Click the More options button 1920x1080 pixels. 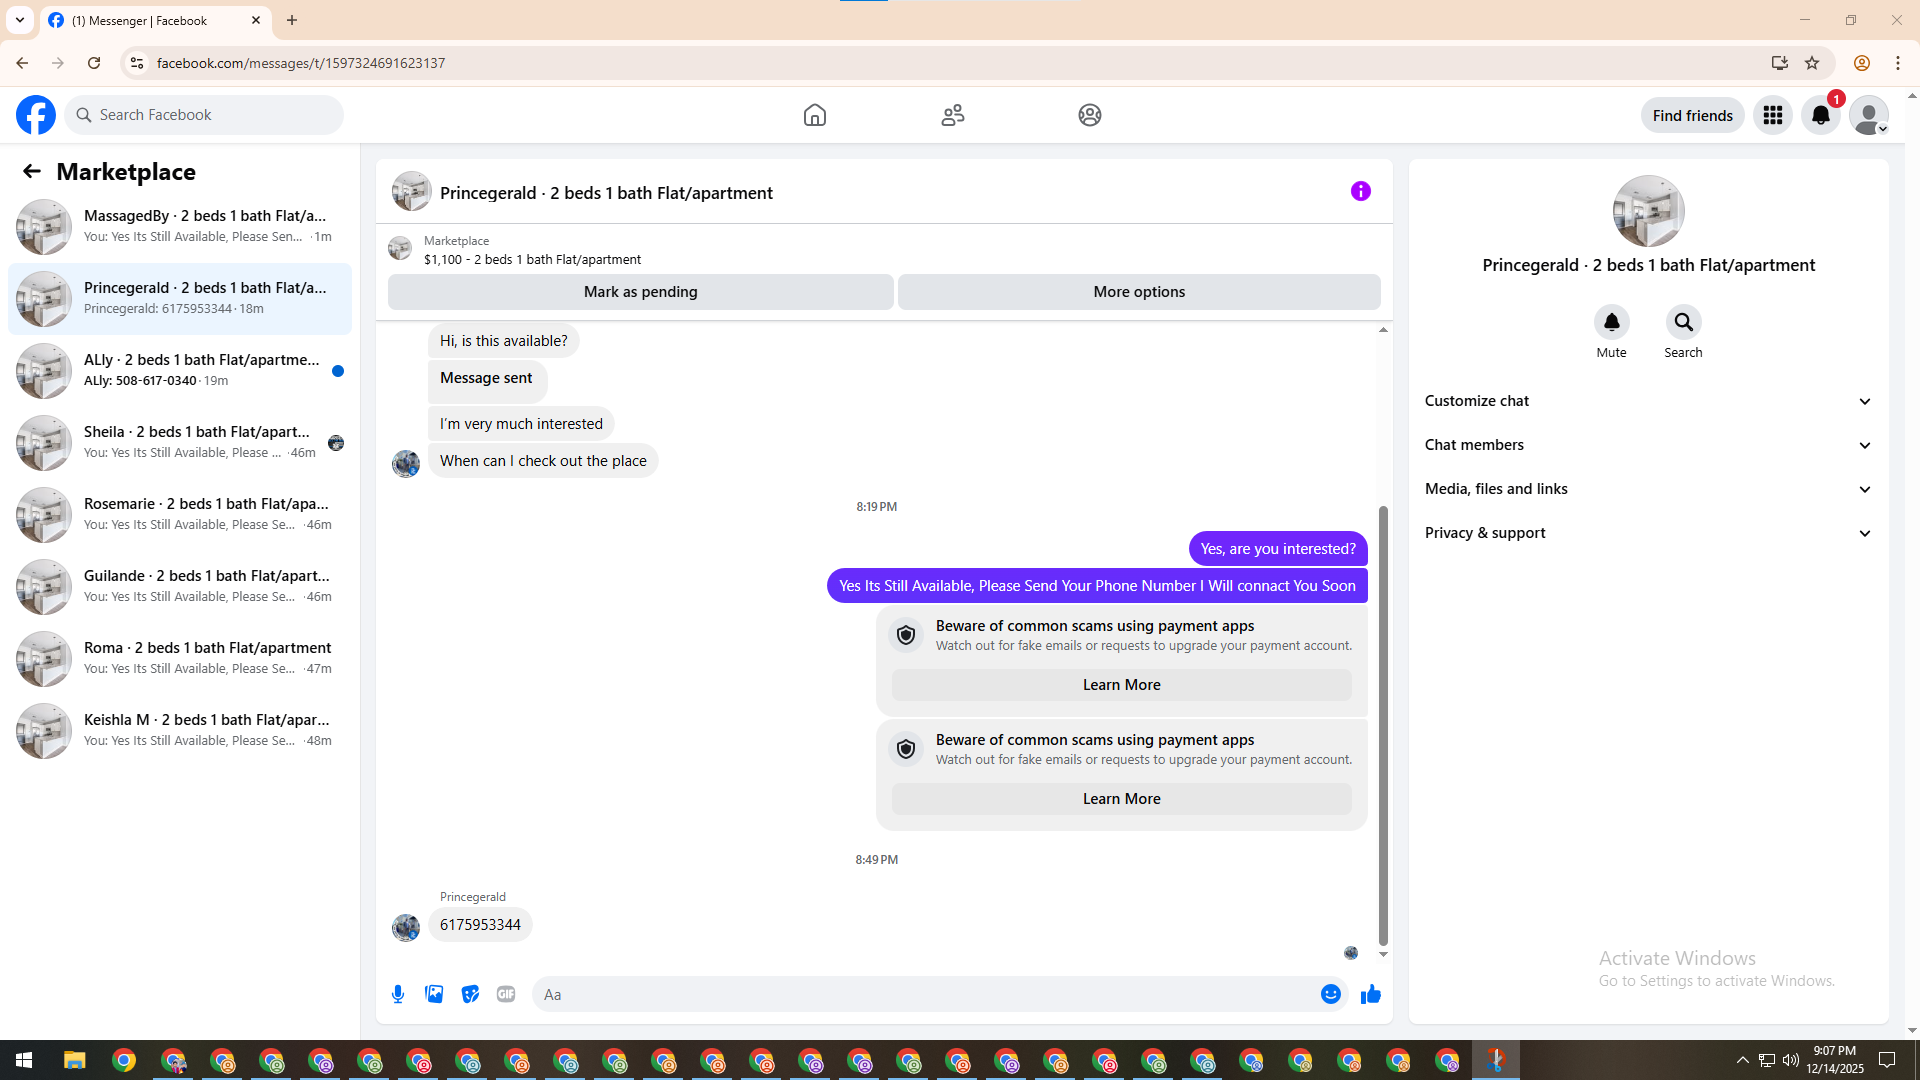pyautogui.click(x=1139, y=292)
